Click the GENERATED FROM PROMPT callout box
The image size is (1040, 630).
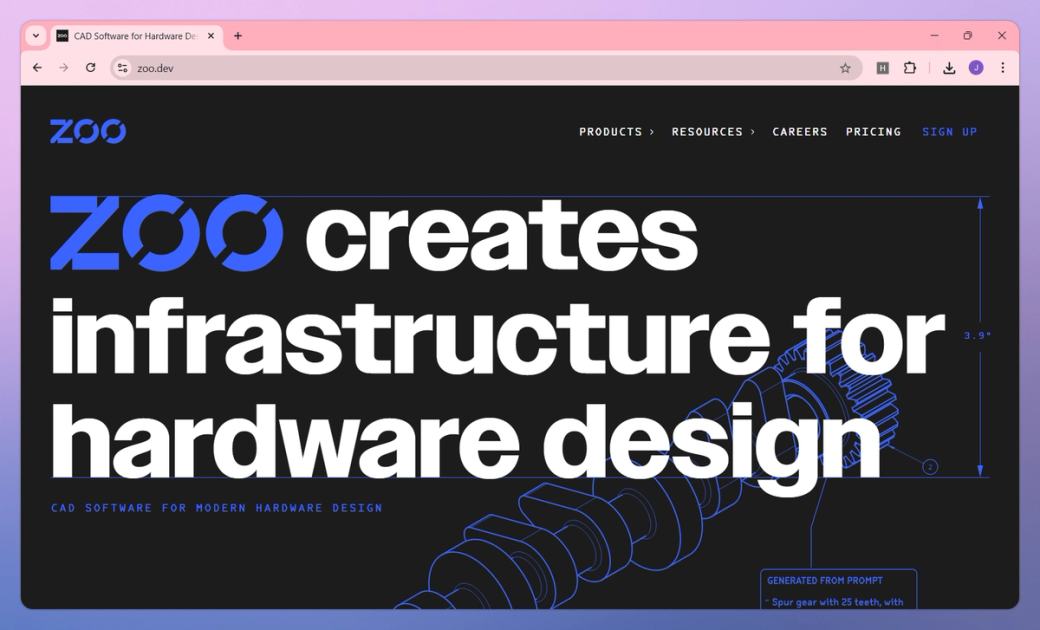[x=837, y=590]
